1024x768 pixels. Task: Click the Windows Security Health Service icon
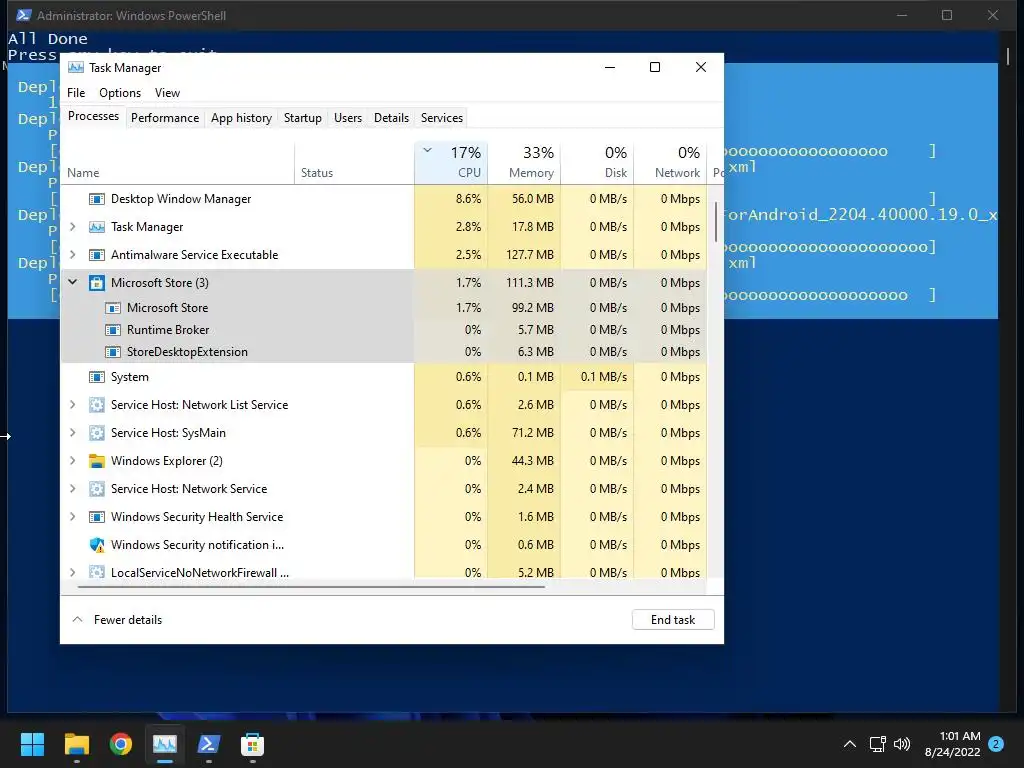97,517
